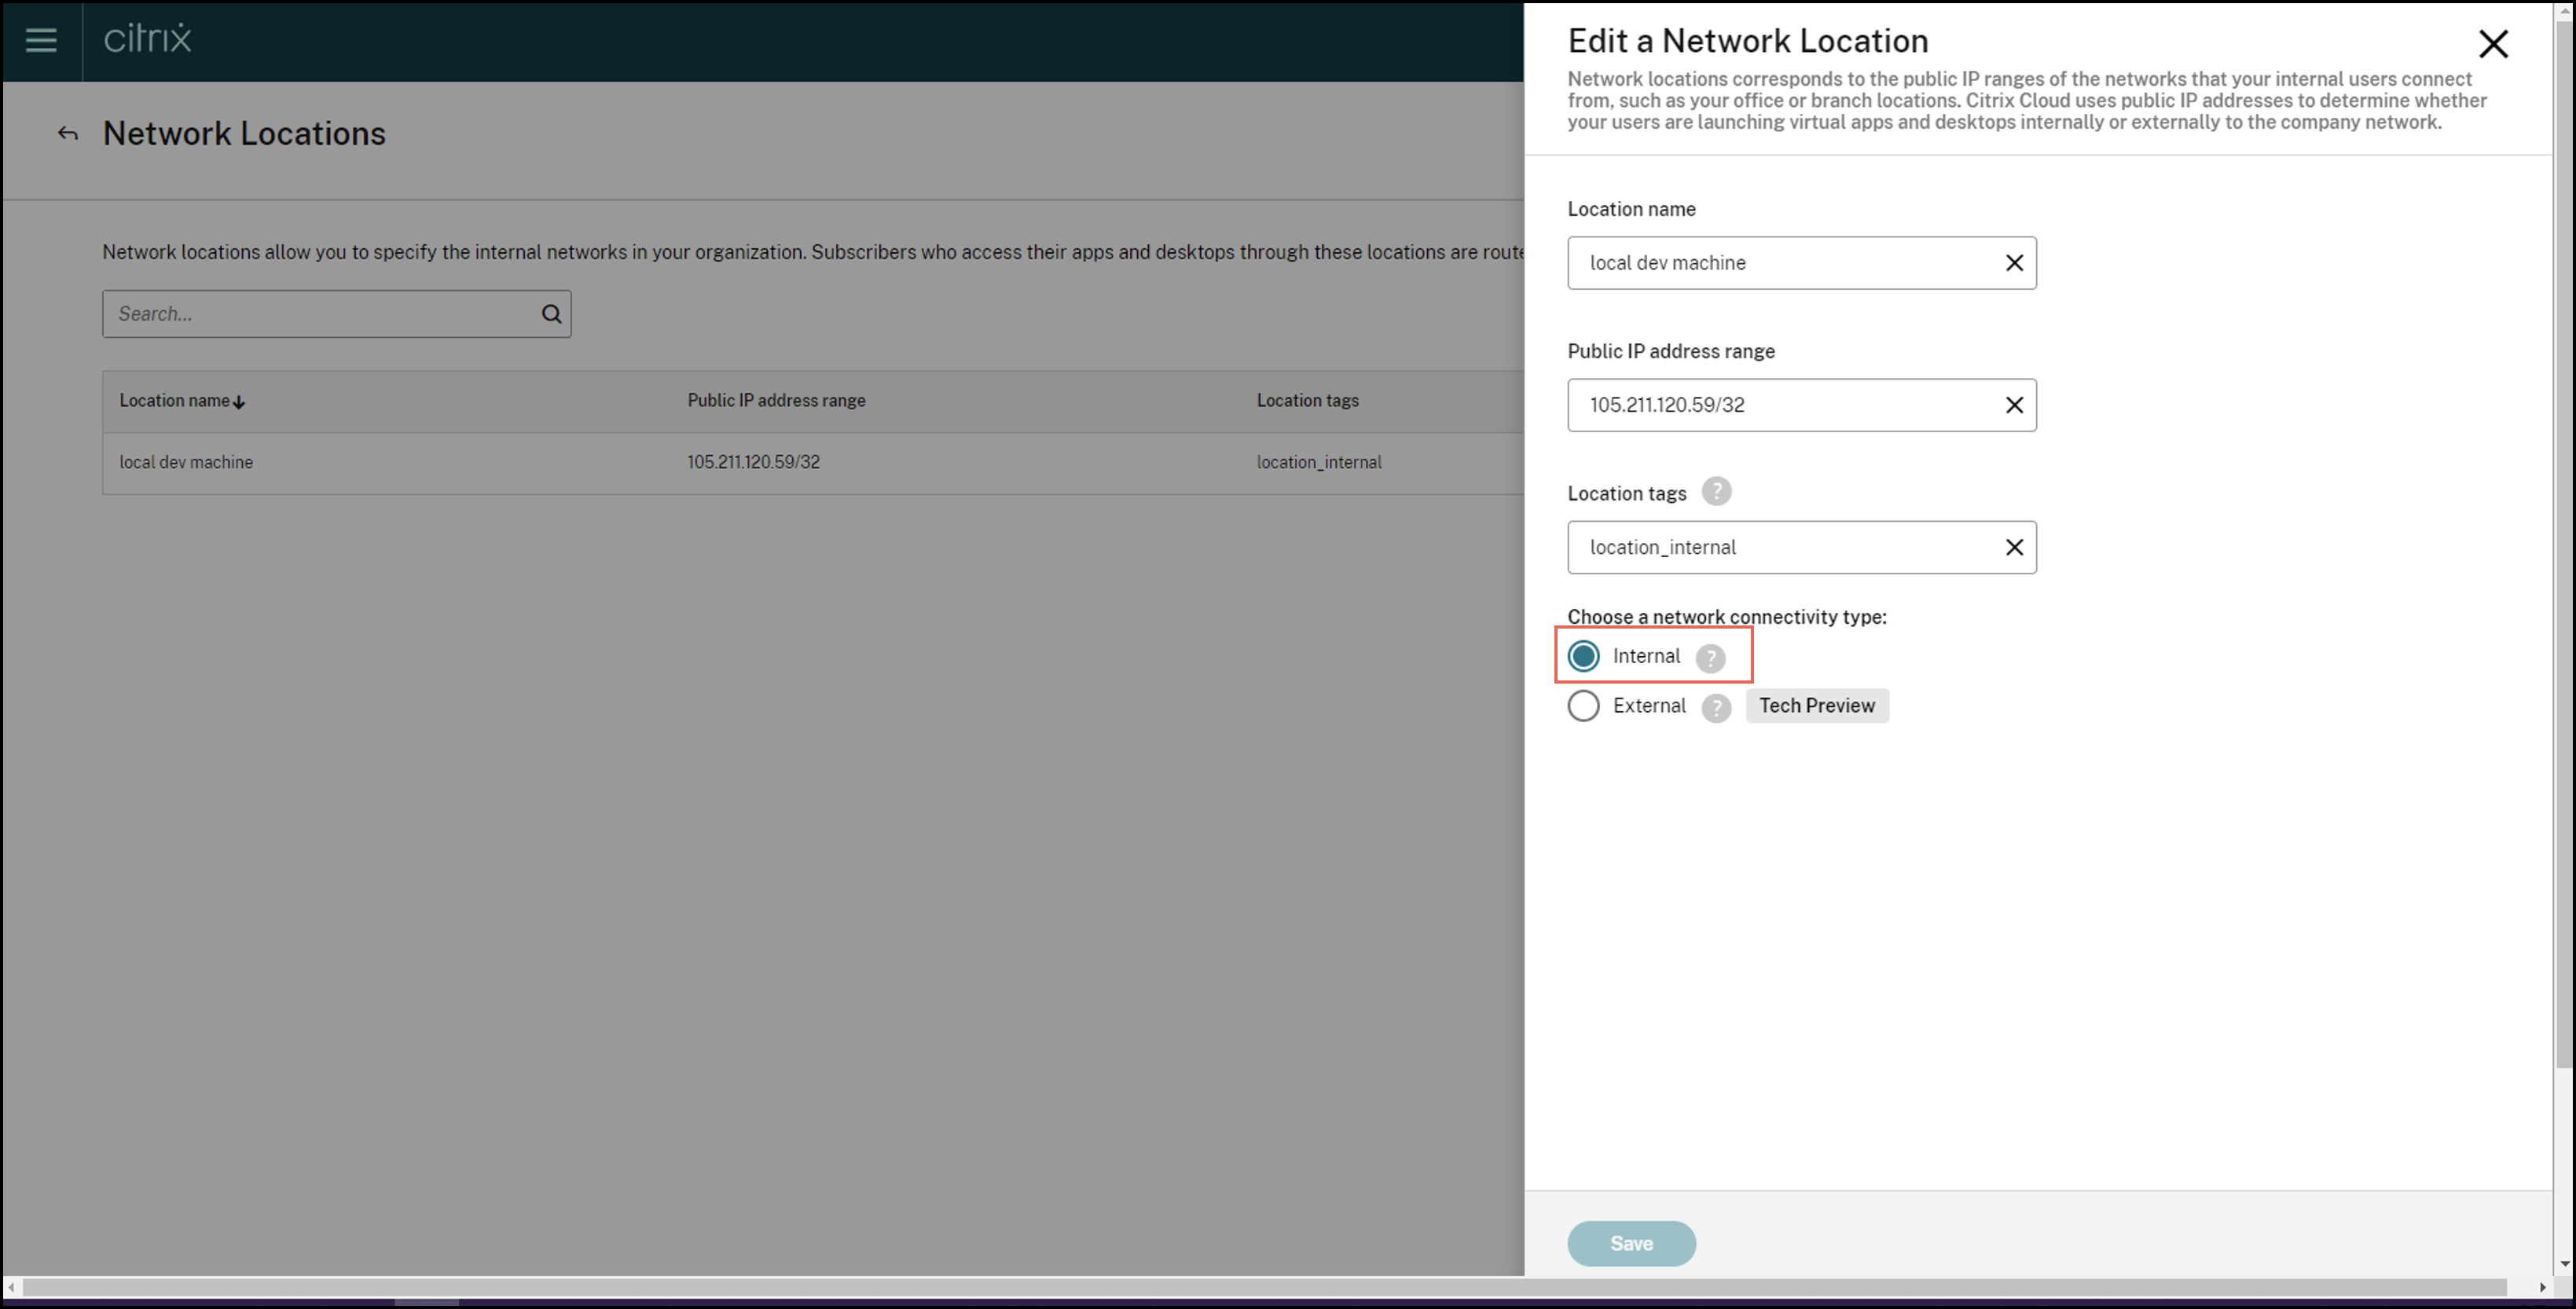The height and width of the screenshot is (1309, 2576).
Task: Clear the Location name field
Action: 2014,263
